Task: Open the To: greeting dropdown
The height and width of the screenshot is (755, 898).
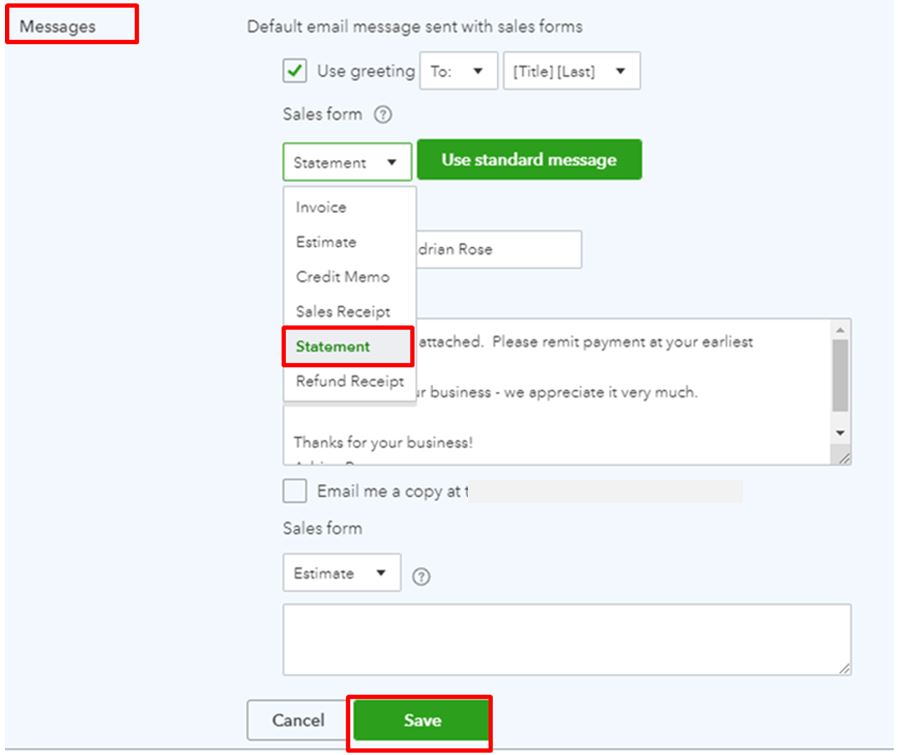Action: click(x=458, y=71)
